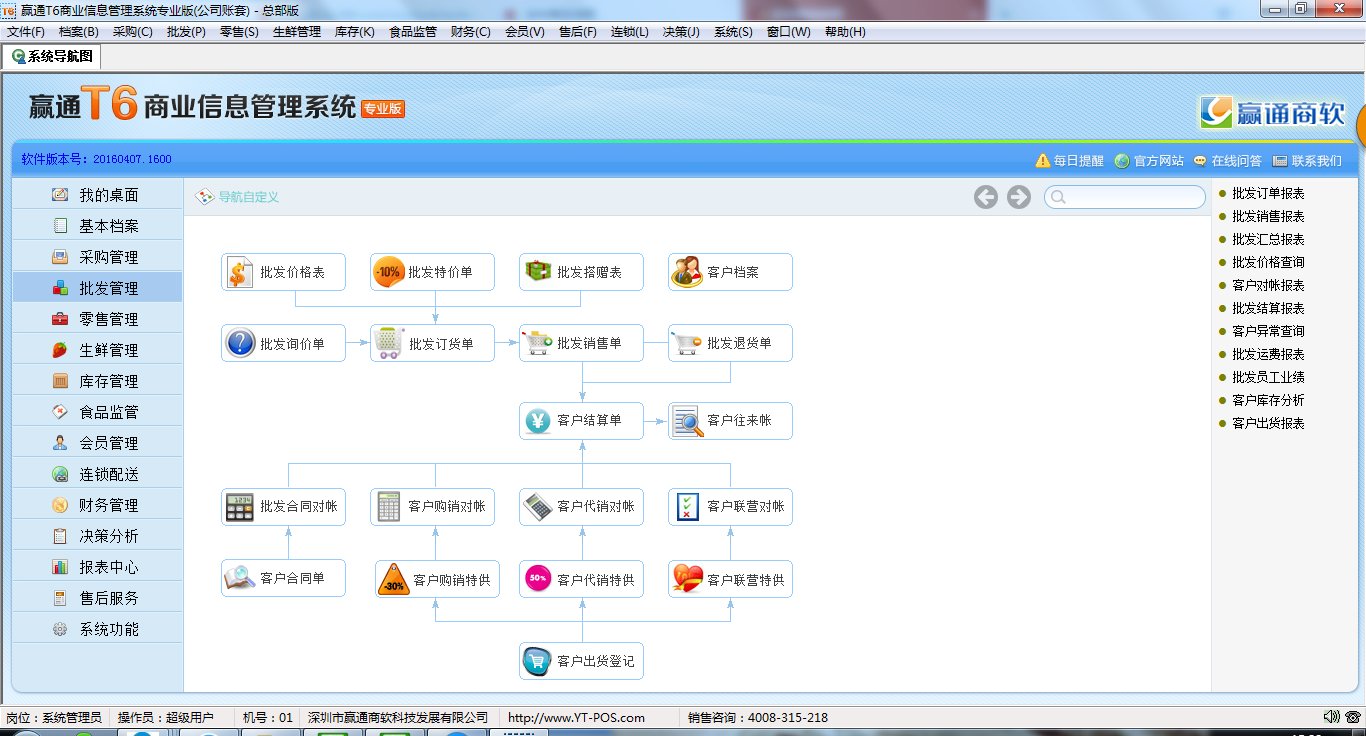This screenshot has width=1366, height=736.
Task: Open 在线问答 online Q&A
Action: (x=1227, y=160)
